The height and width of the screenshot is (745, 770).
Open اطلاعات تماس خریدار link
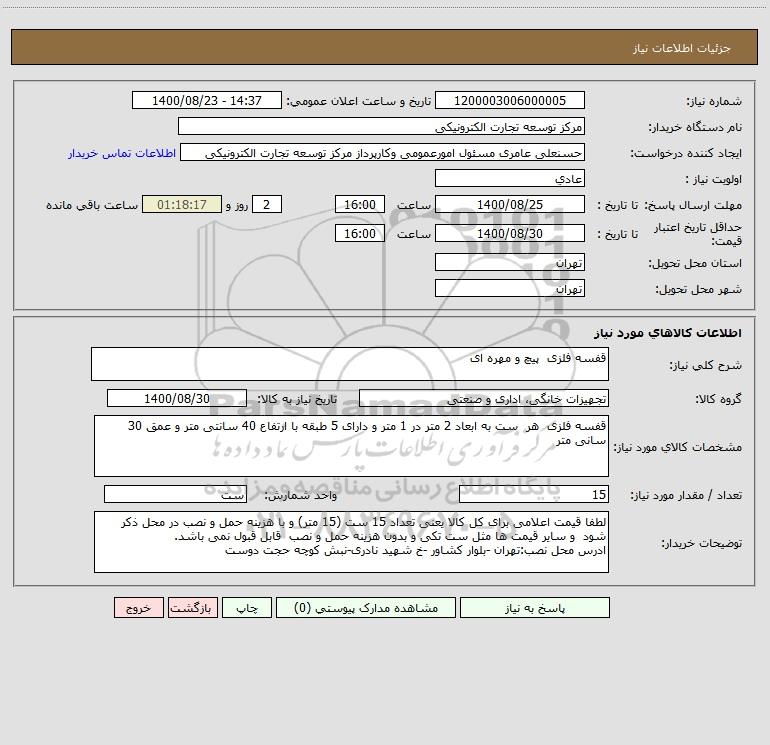pyautogui.click(x=122, y=153)
